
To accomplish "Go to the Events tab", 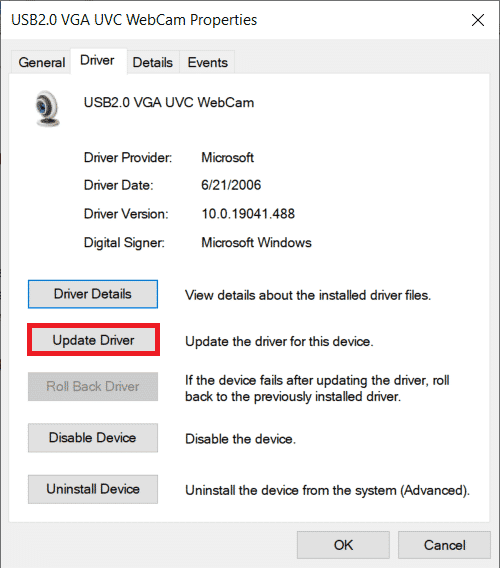I will coord(208,63).
